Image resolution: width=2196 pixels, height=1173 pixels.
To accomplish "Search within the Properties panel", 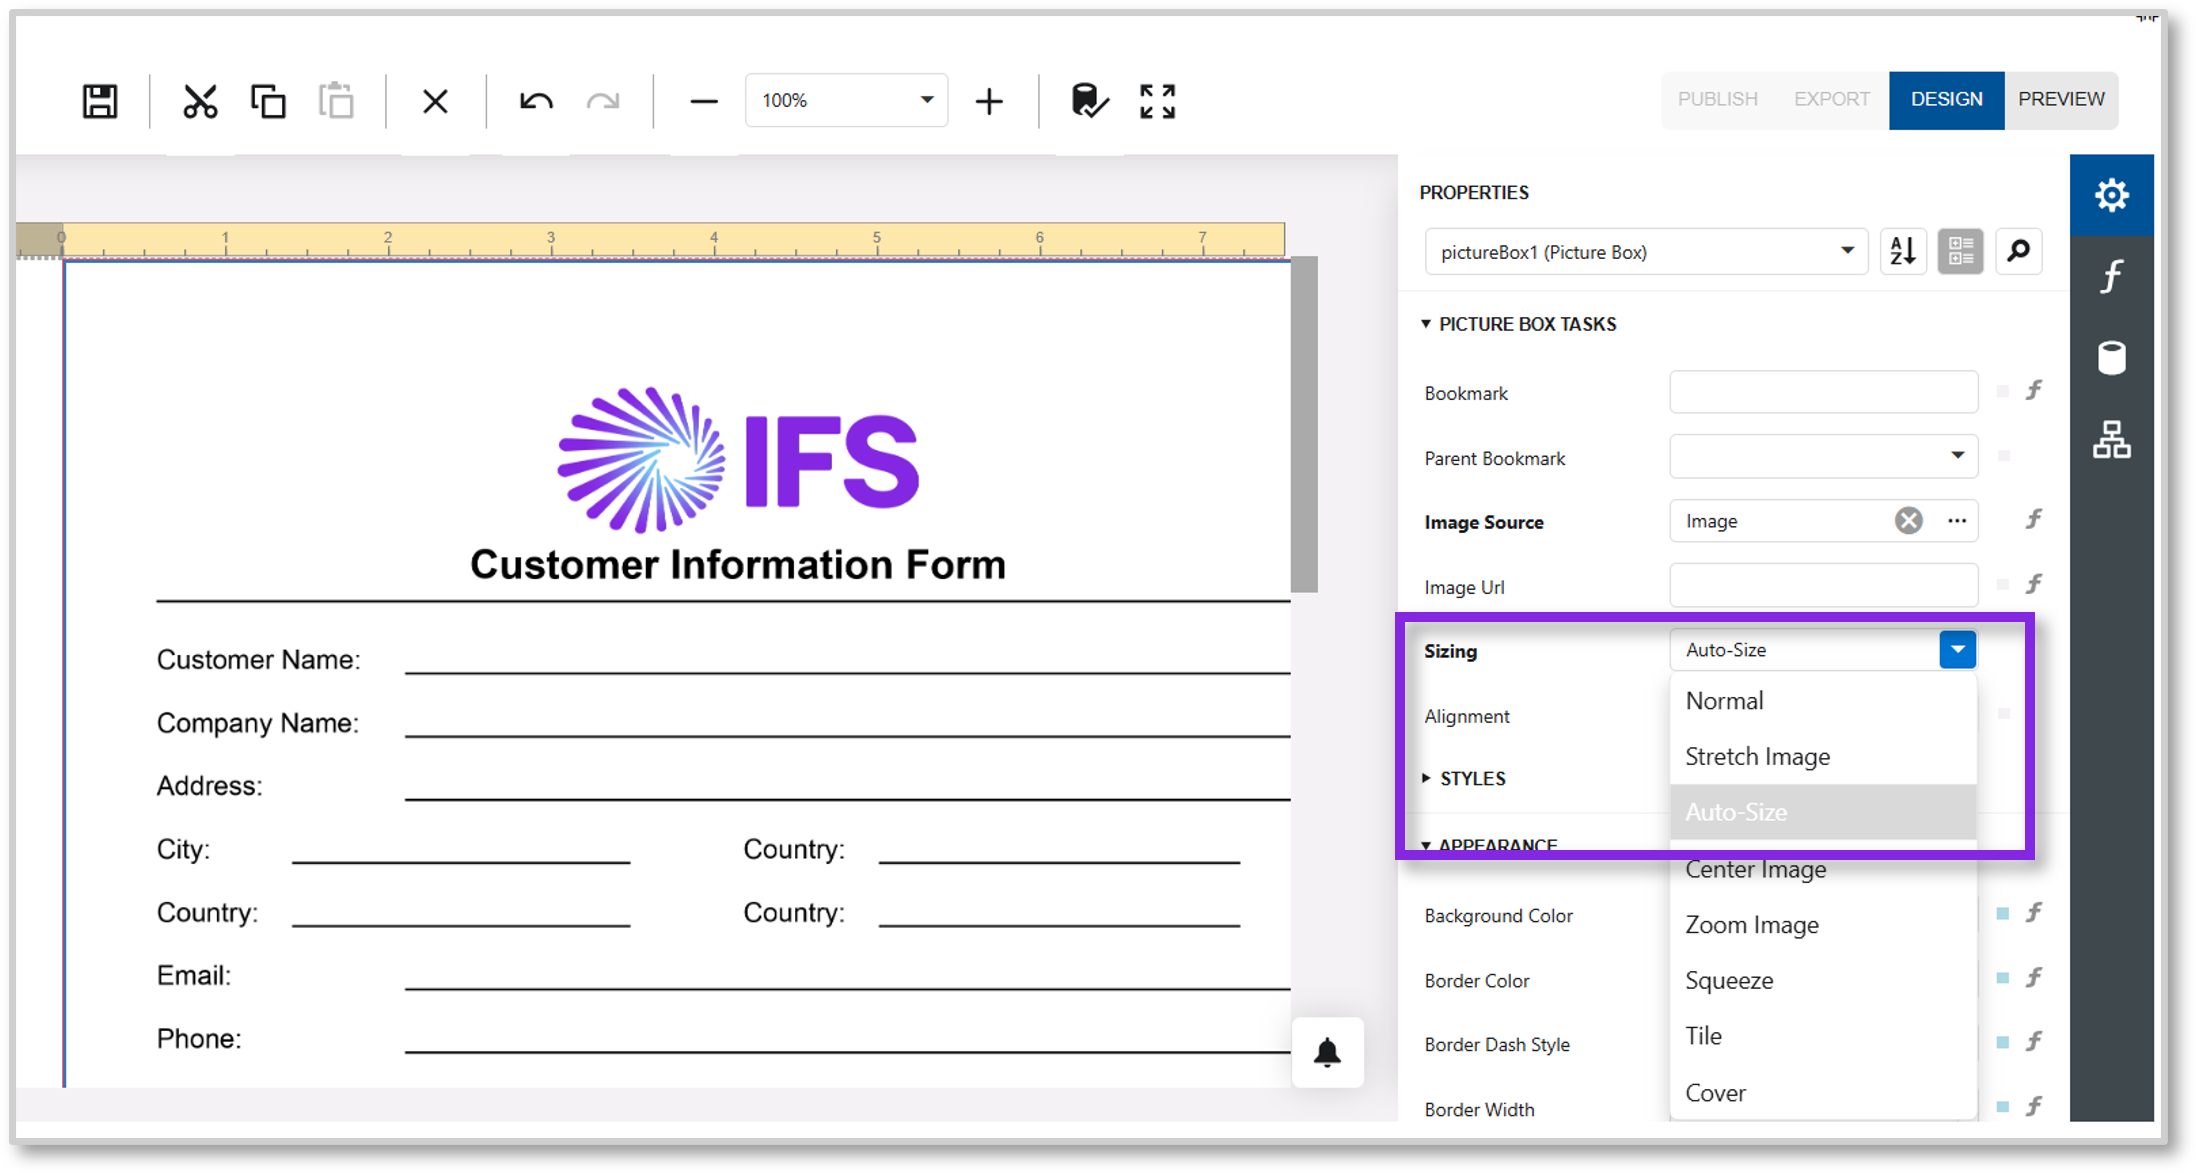I will (x=2018, y=251).
